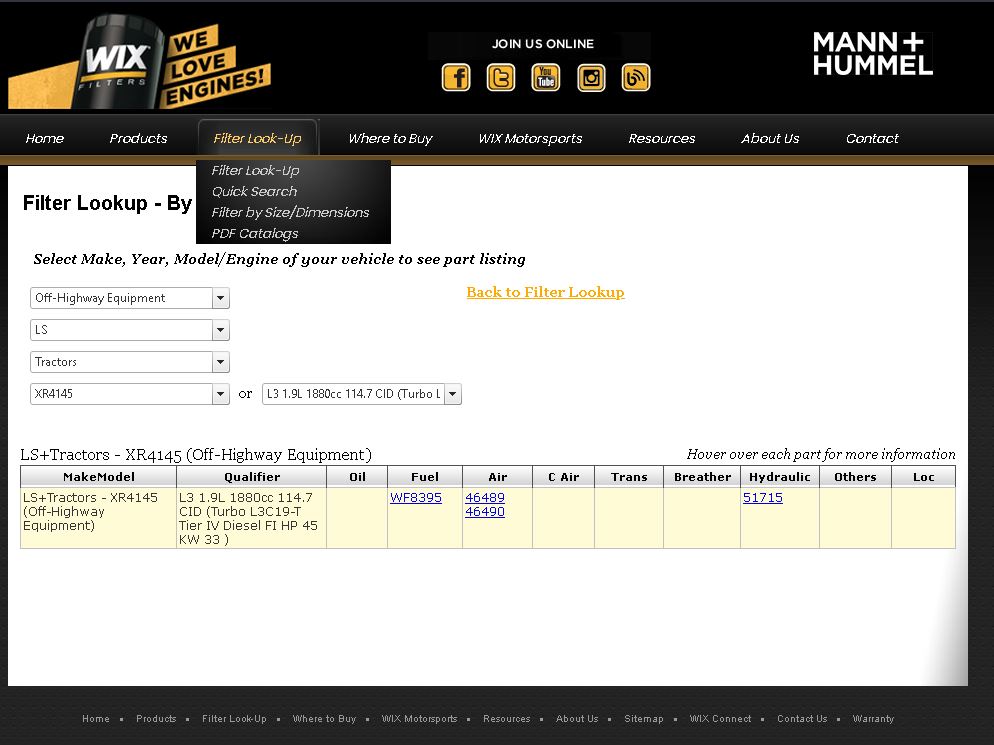Click the L3 1.9L 1880cc Qualifier cell
994x745 pixels.
pos(252,518)
